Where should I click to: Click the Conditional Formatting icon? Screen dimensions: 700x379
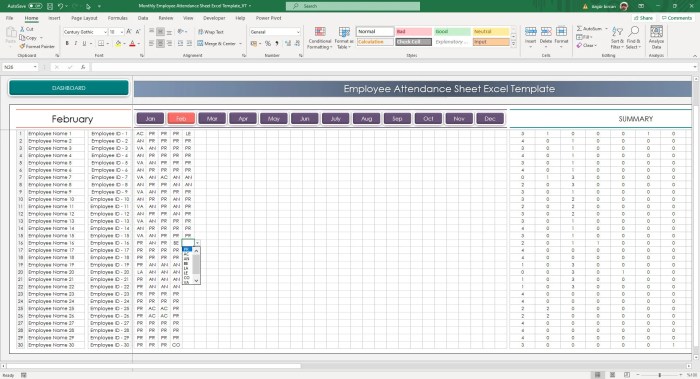[320, 37]
